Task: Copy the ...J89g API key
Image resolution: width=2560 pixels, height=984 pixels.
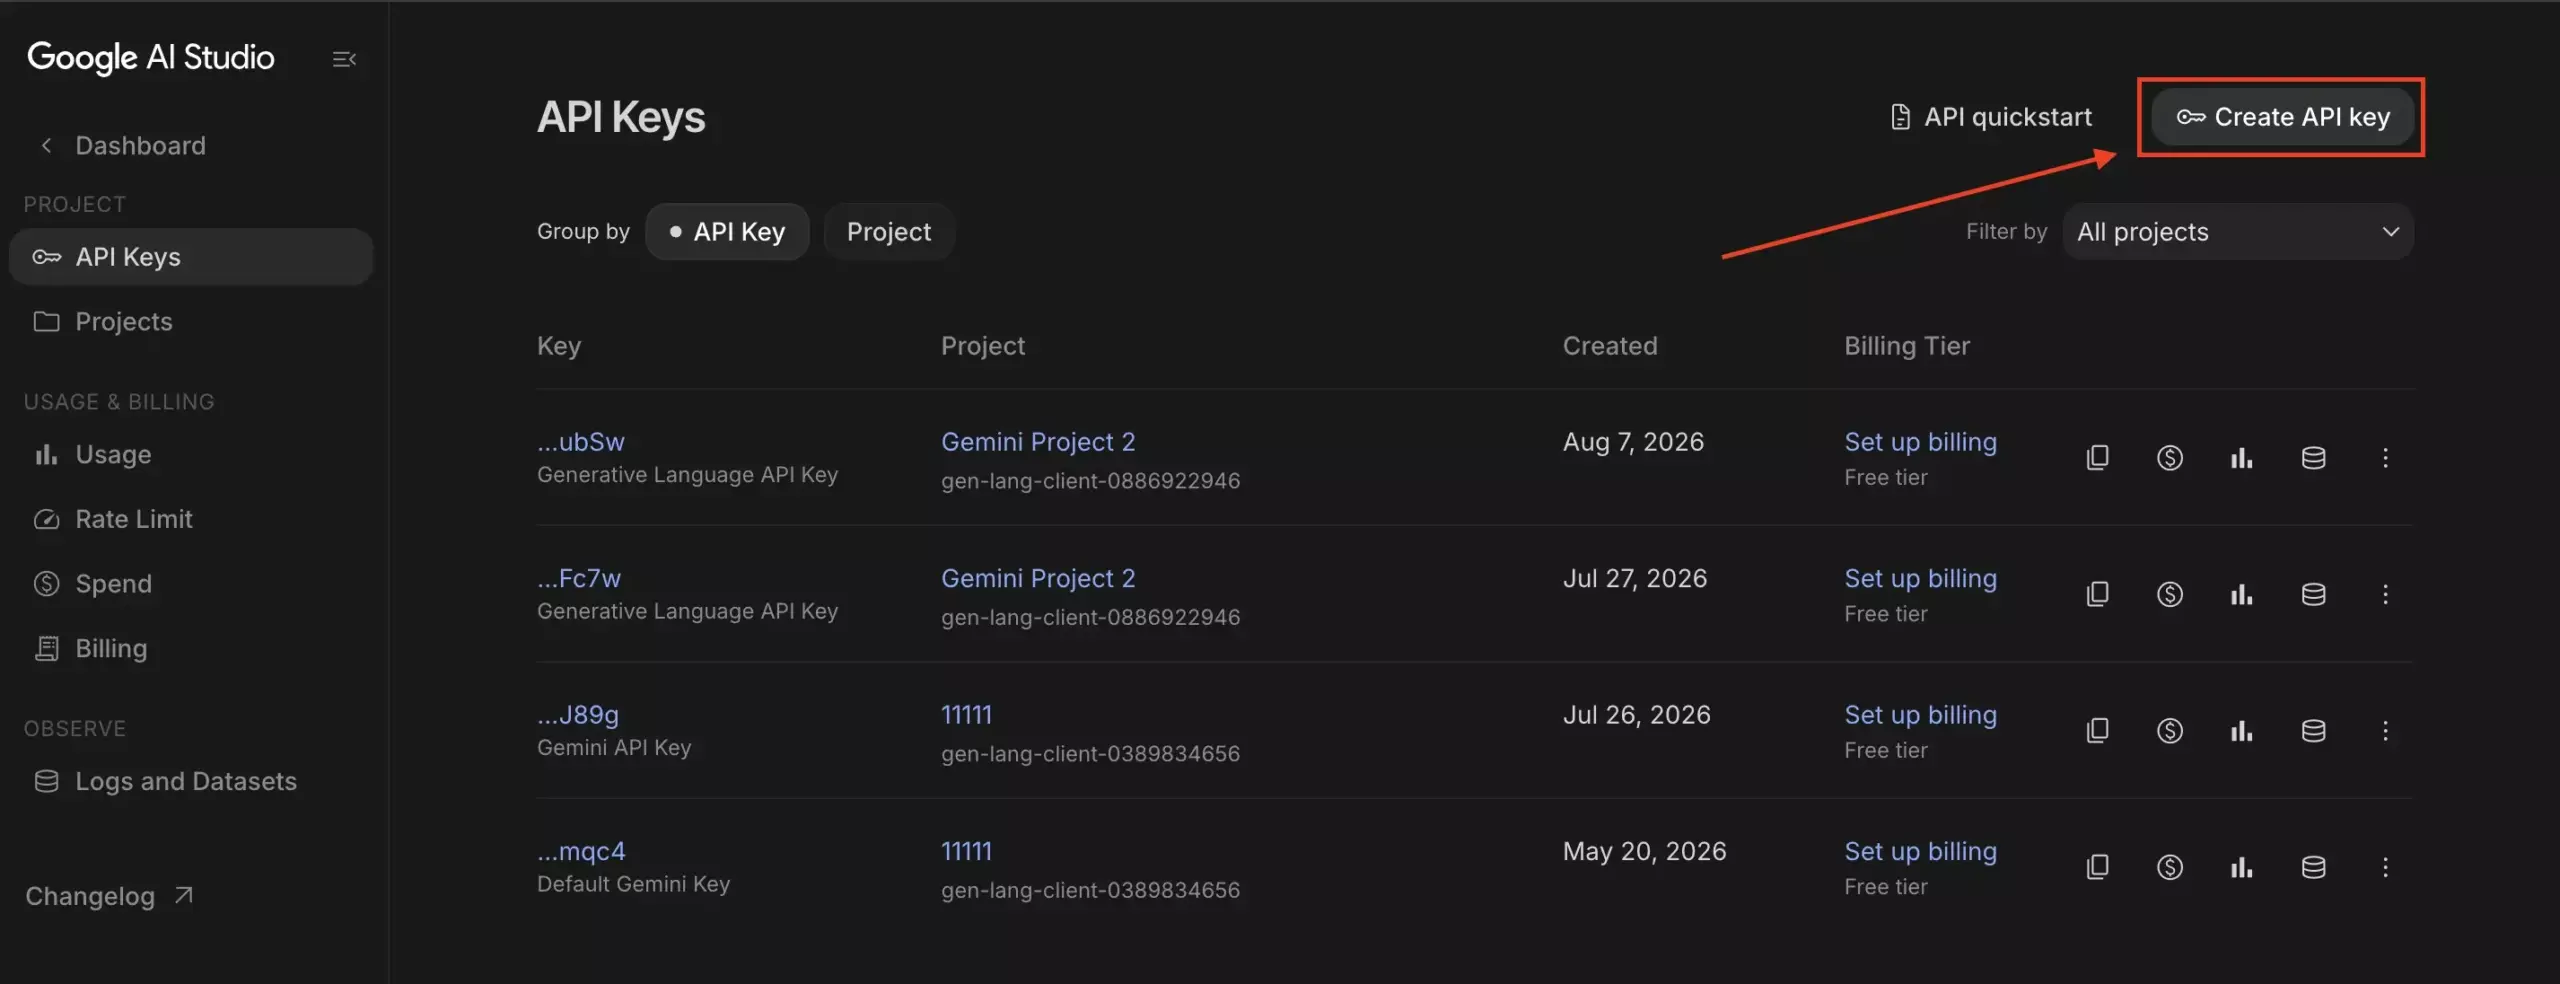Action: [2097, 731]
